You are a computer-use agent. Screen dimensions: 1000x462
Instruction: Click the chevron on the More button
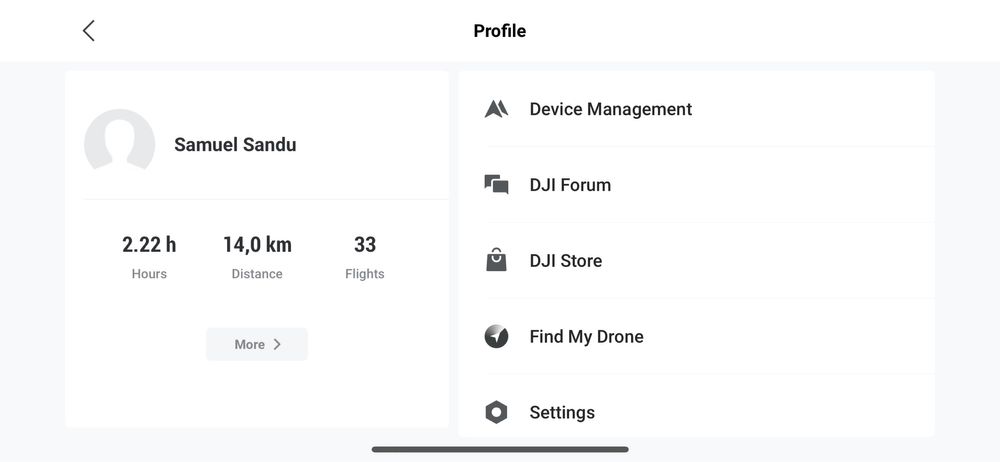pyautogui.click(x=277, y=344)
